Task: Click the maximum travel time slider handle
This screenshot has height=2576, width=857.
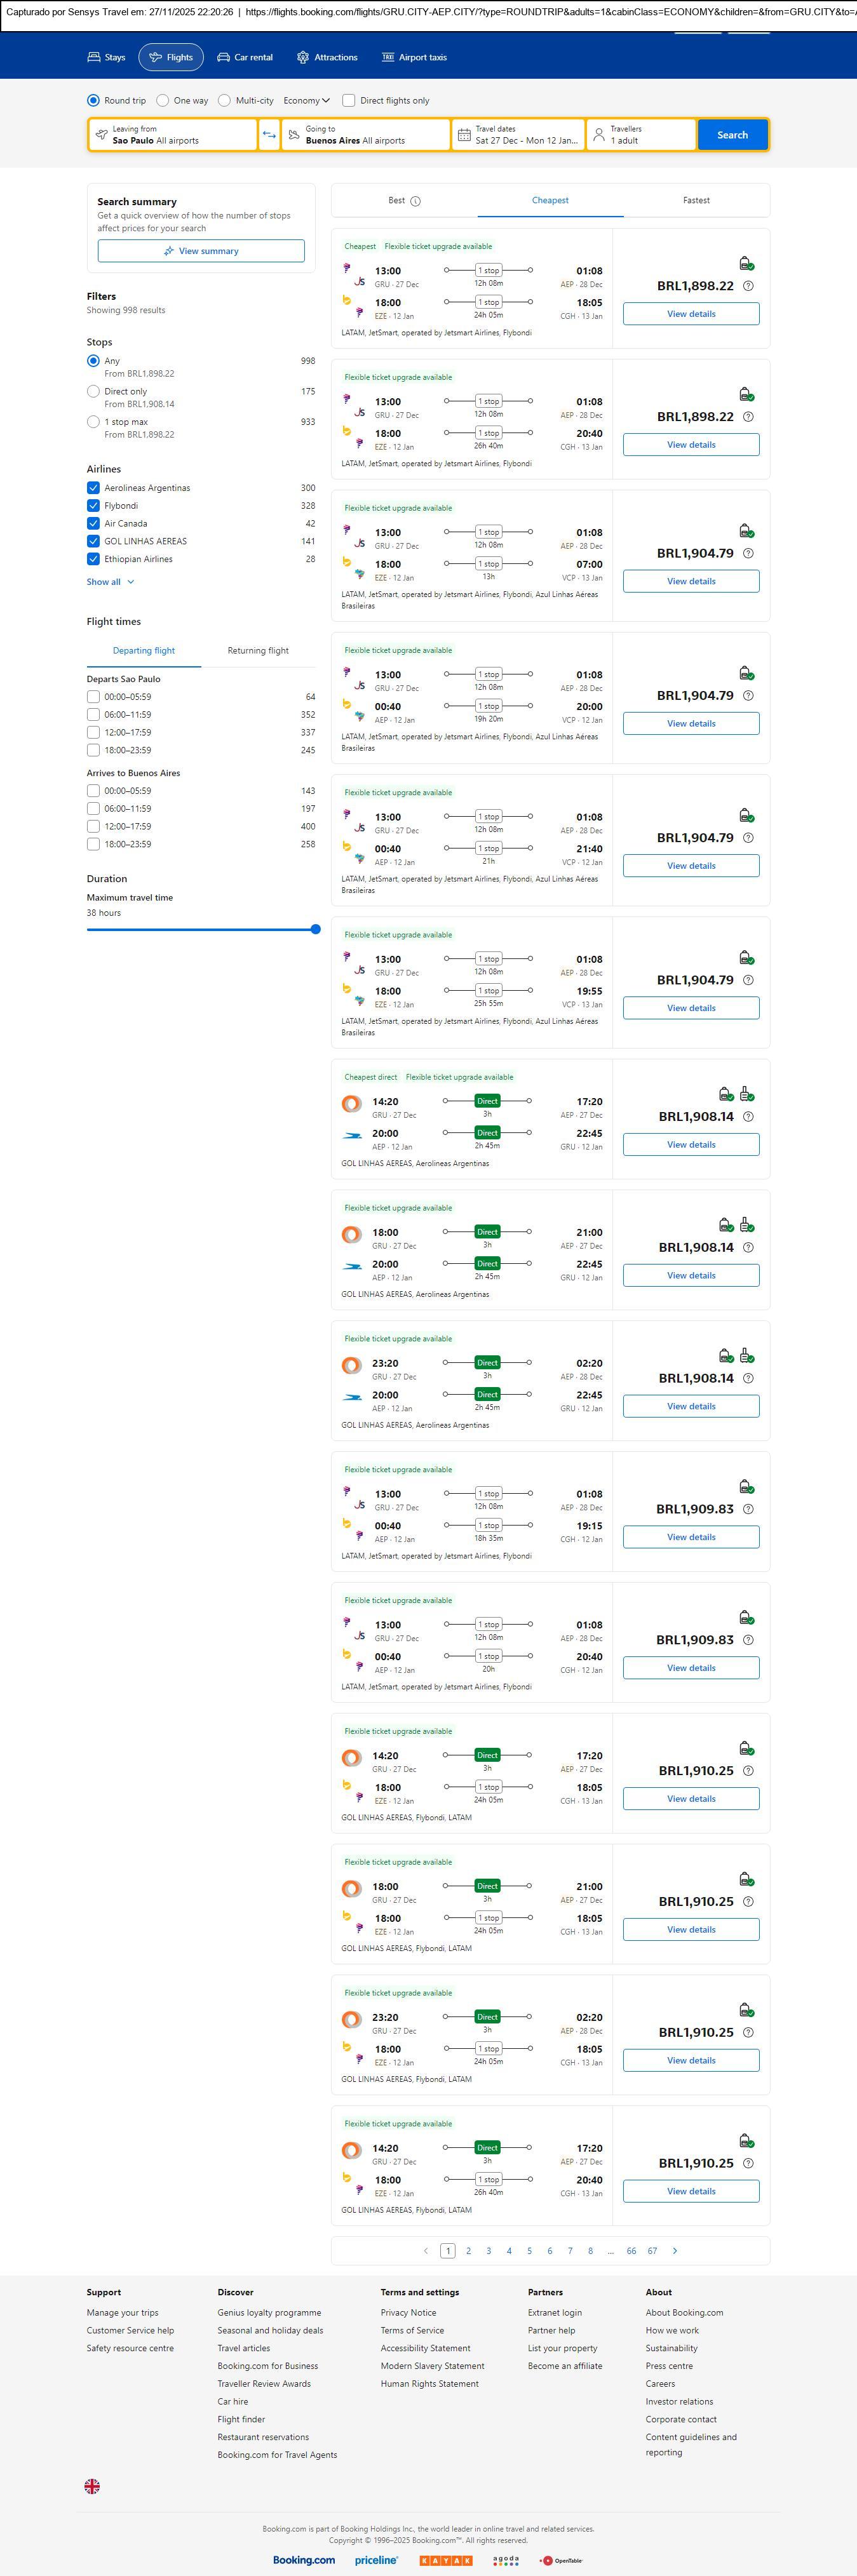Action: coord(316,929)
